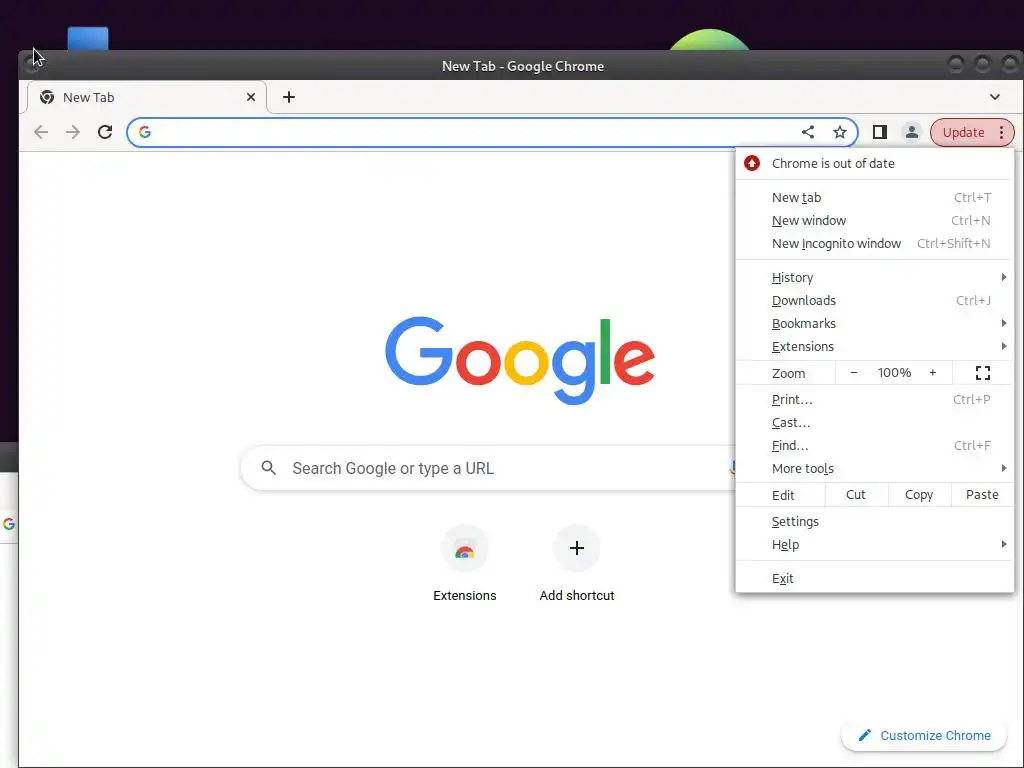The image size is (1024, 768).
Task: Select New tab from the menu
Action: [x=875, y=197]
